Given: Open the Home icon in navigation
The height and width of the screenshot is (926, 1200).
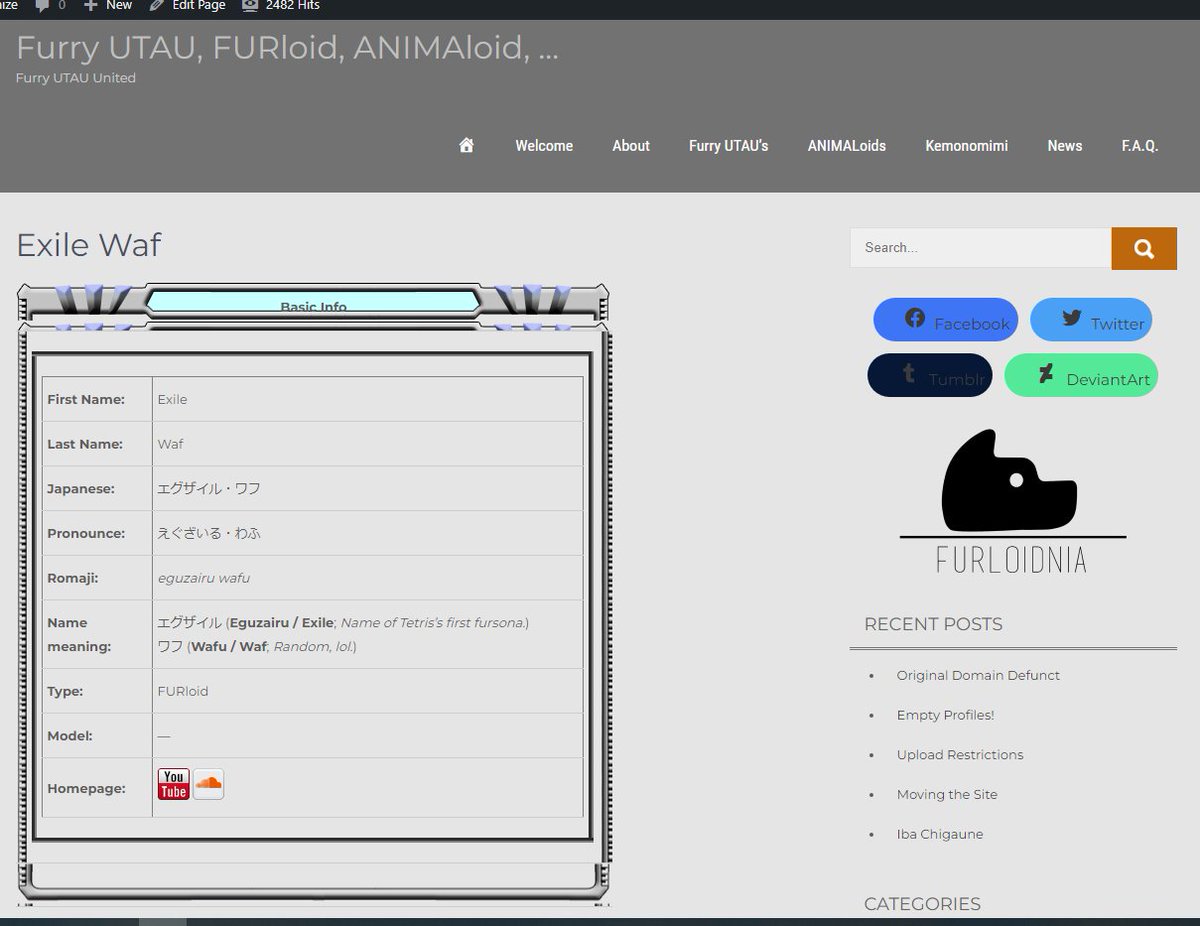Looking at the screenshot, I should click(x=466, y=145).
